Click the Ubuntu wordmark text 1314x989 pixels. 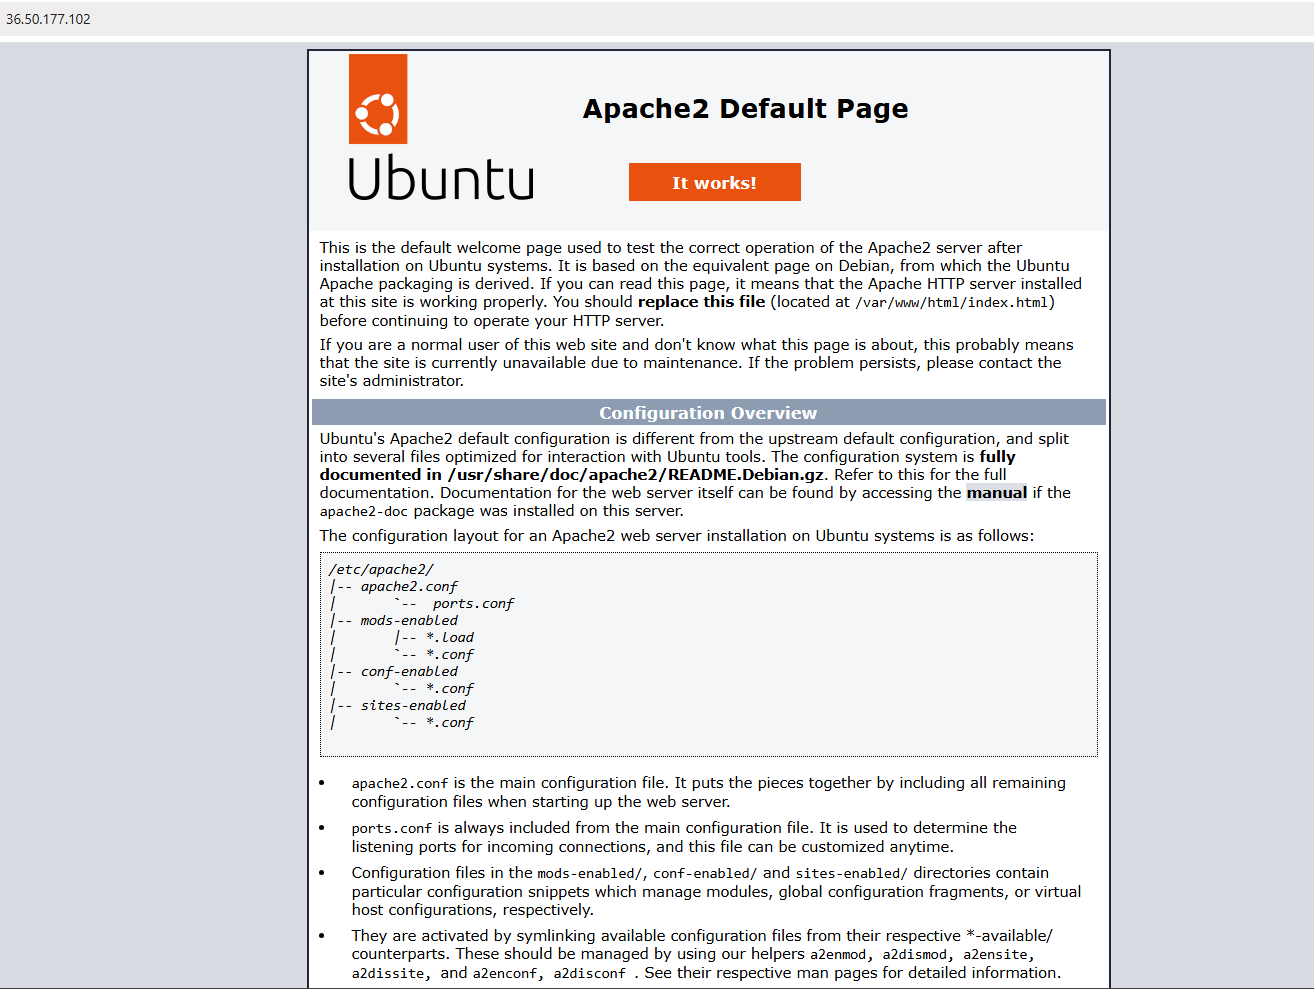pos(441,179)
